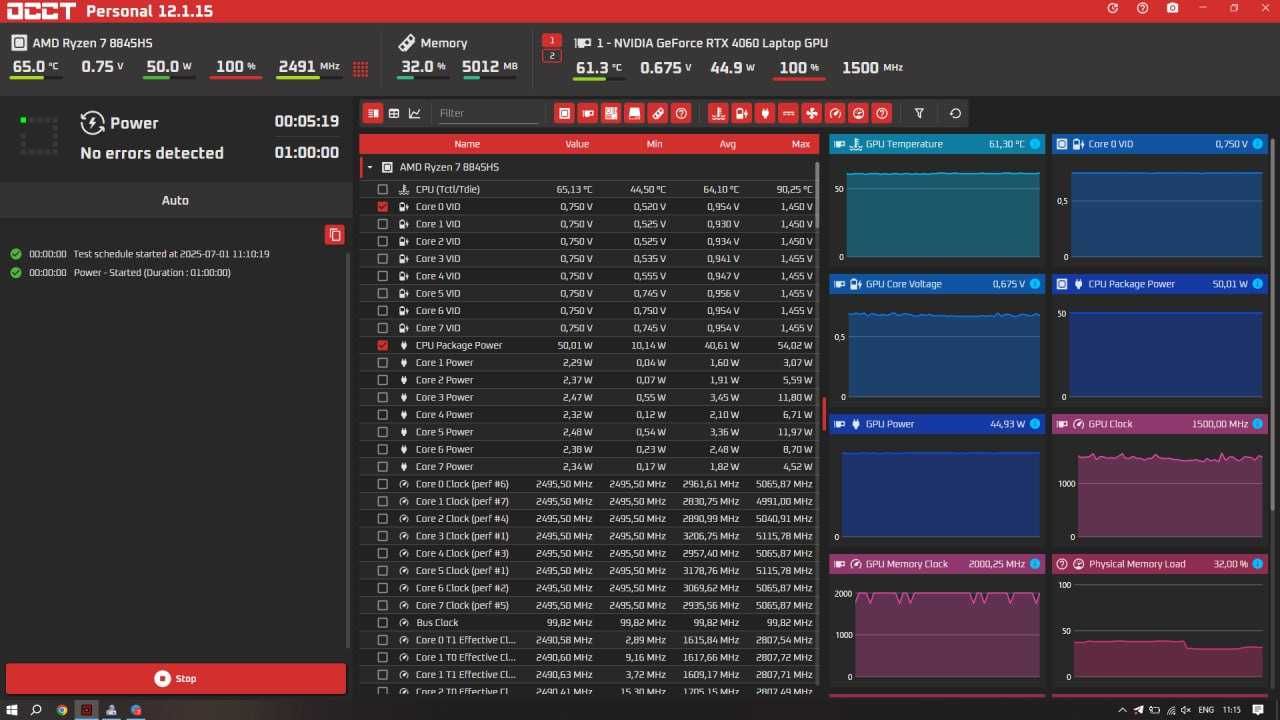1280x720 pixels.
Task: Toggle the blue dot on GPU Temperature graph
Action: (1035, 144)
